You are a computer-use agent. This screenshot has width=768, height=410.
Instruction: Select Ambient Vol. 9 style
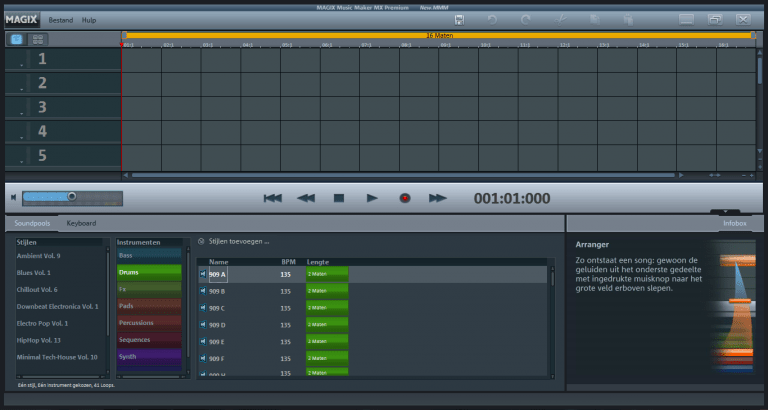(x=39, y=256)
